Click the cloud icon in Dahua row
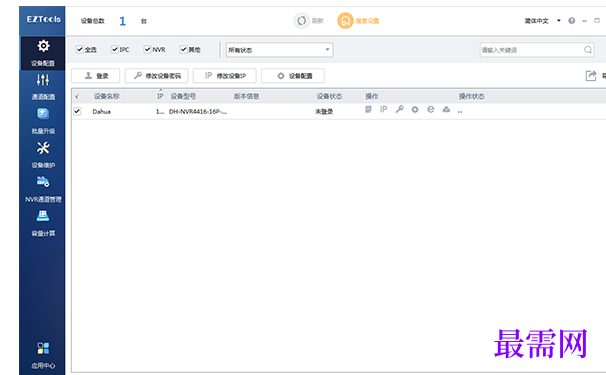The width and height of the screenshot is (606, 375). pyautogui.click(x=446, y=109)
